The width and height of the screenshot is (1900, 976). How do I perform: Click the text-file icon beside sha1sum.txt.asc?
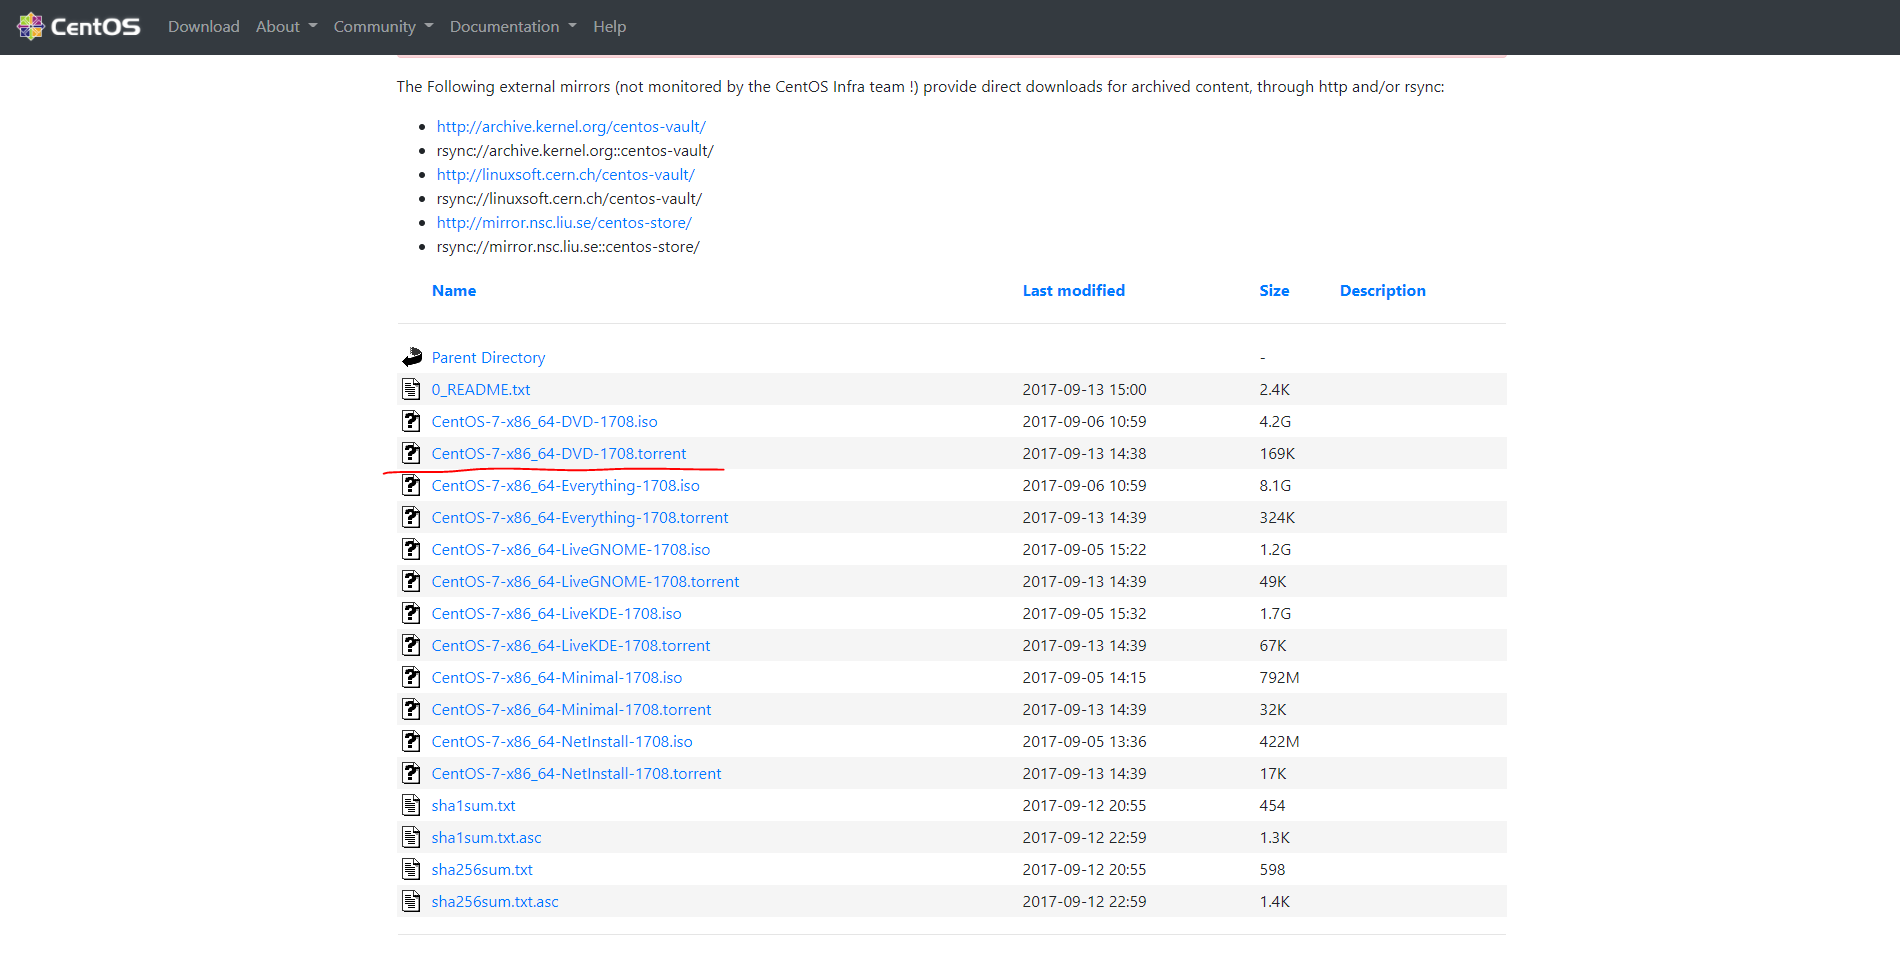(411, 837)
